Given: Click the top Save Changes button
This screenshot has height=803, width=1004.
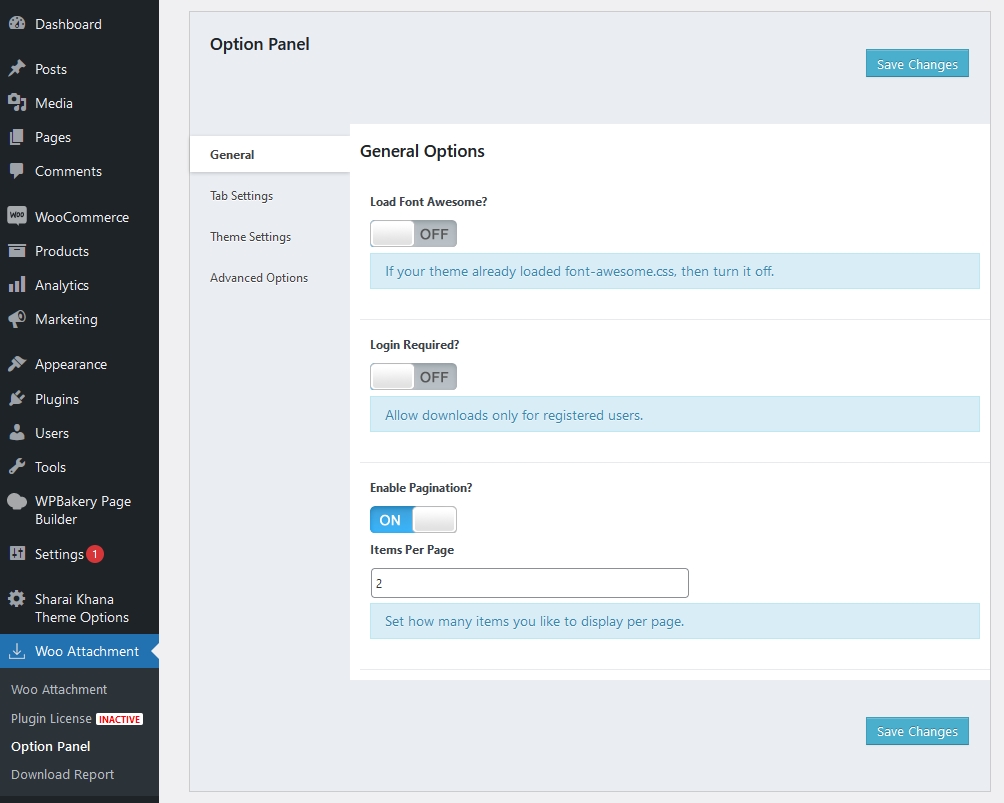Looking at the screenshot, I should click(916, 63).
